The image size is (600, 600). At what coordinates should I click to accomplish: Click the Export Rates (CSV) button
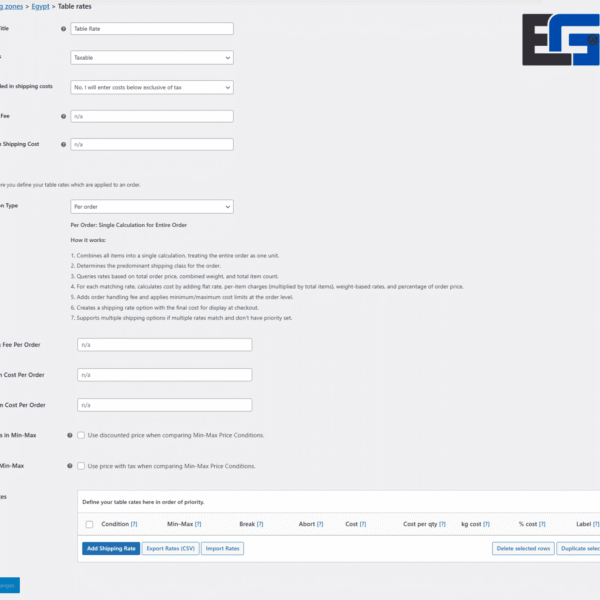coord(170,548)
